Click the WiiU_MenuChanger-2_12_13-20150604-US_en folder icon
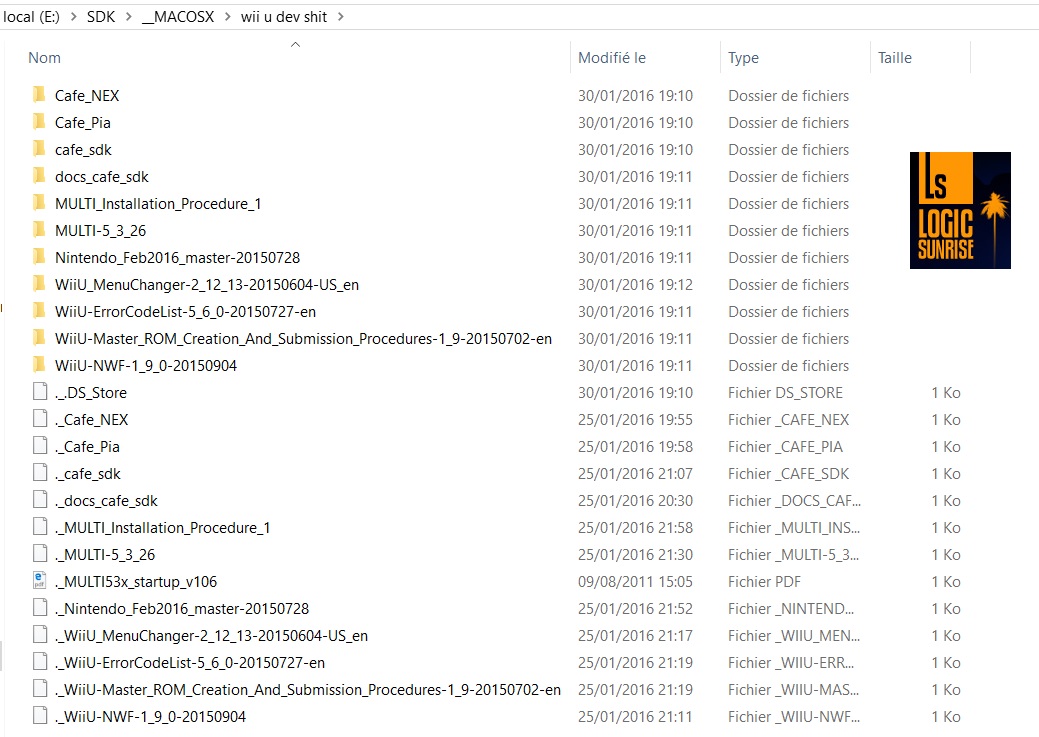The image size is (1039, 737). coord(39,284)
